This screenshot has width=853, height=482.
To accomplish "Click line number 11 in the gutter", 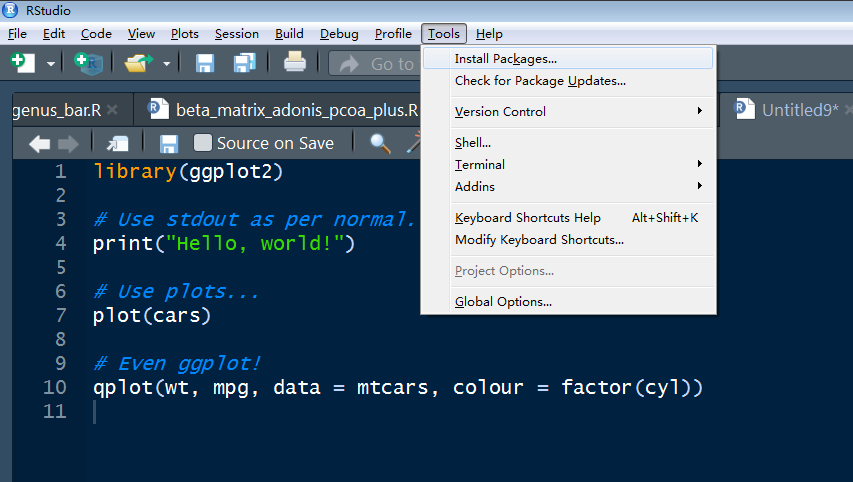I will 54,411.
